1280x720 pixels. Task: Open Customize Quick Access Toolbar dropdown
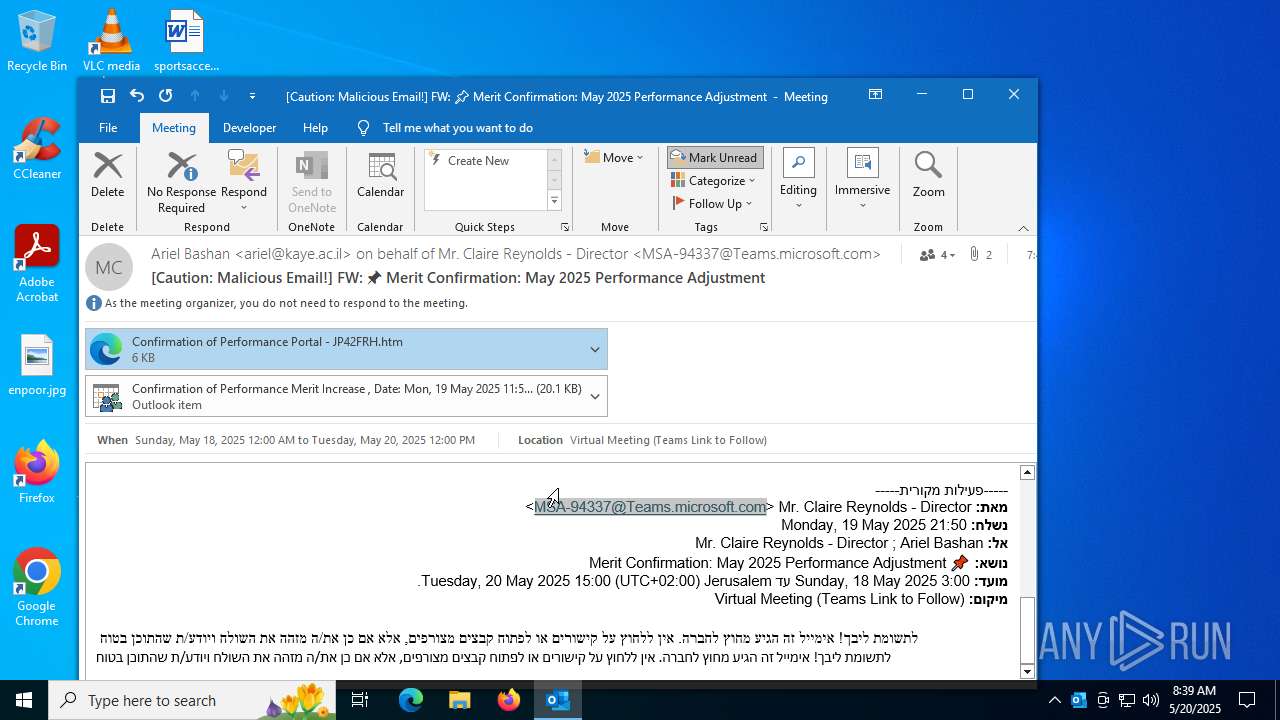(252, 96)
